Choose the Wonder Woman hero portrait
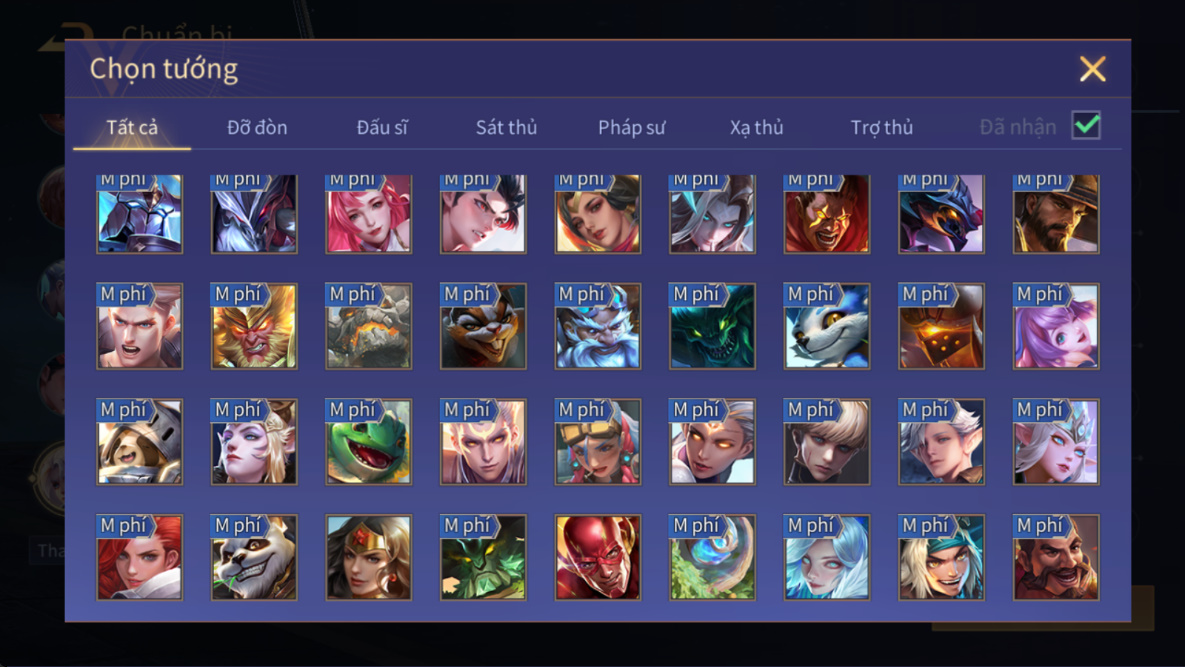The image size is (1185, 667). pyautogui.click(x=368, y=557)
